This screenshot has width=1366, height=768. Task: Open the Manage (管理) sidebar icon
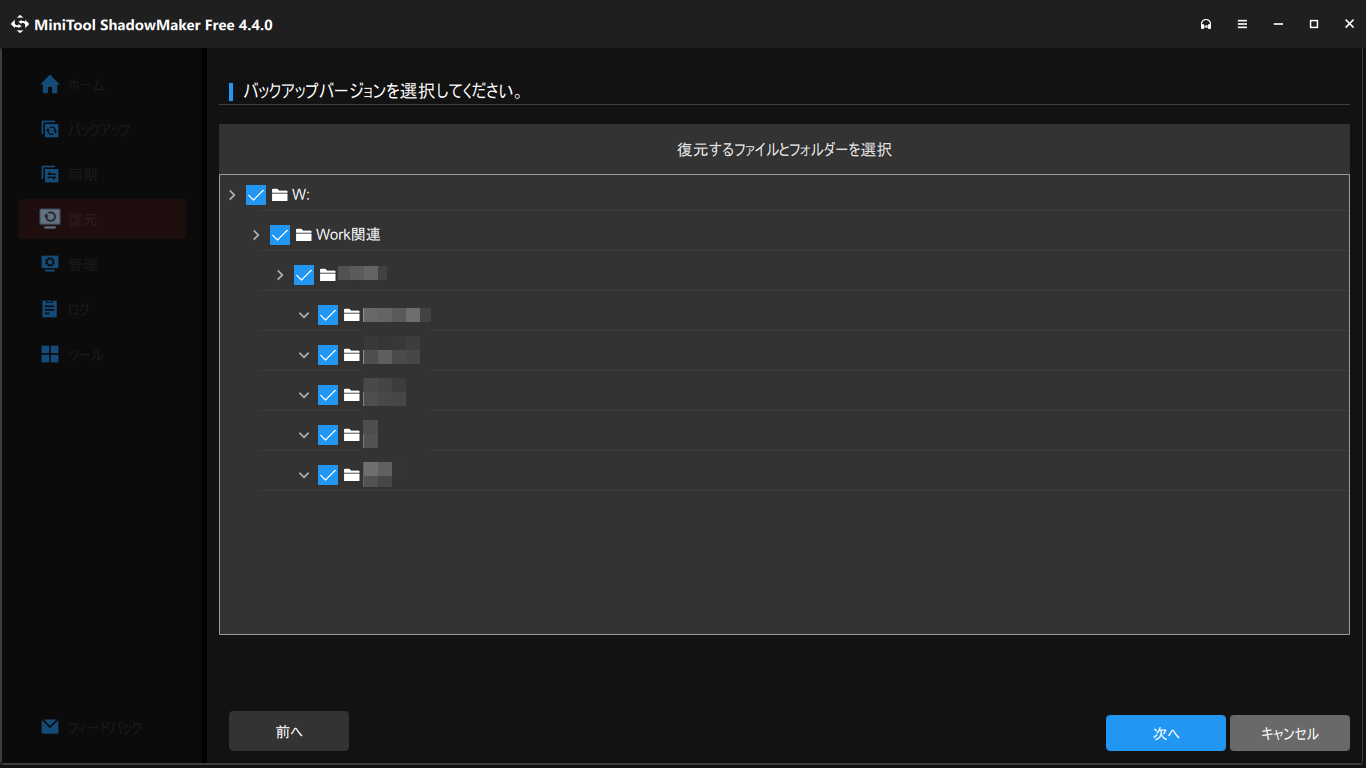click(50, 264)
